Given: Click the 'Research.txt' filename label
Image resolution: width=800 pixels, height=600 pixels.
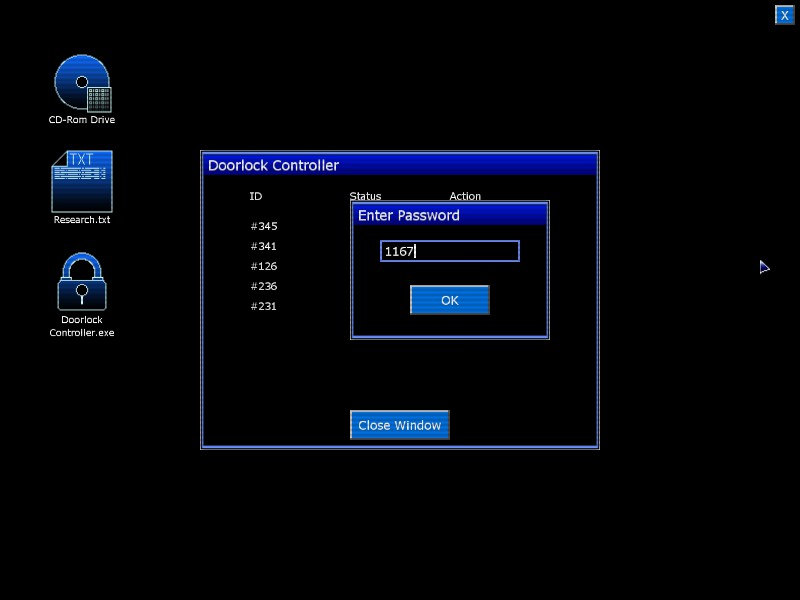Looking at the screenshot, I should 82,220.
